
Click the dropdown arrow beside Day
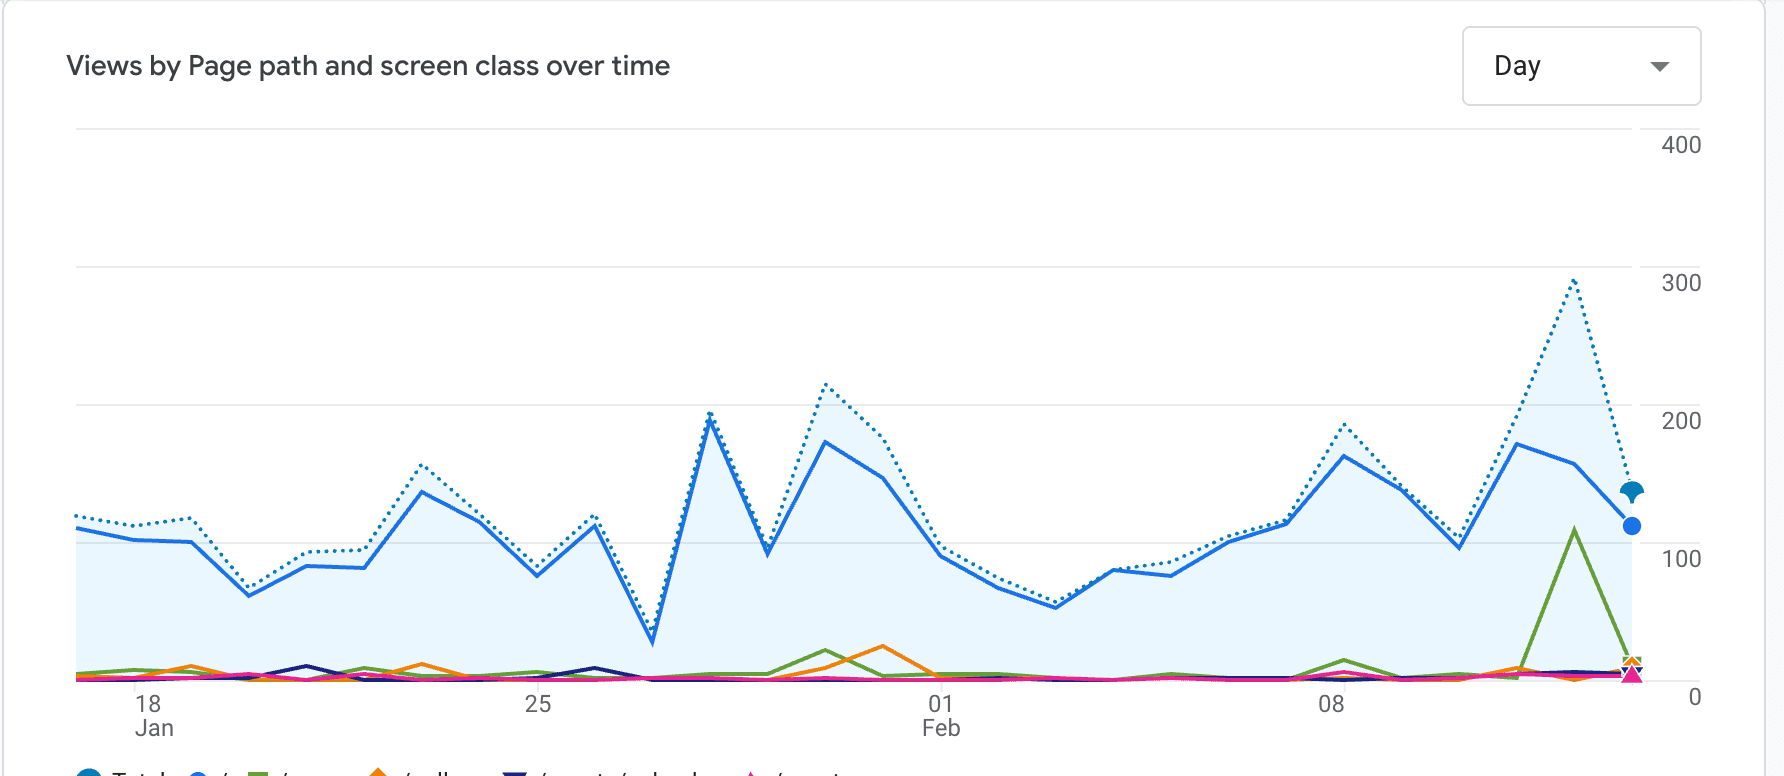(1659, 67)
